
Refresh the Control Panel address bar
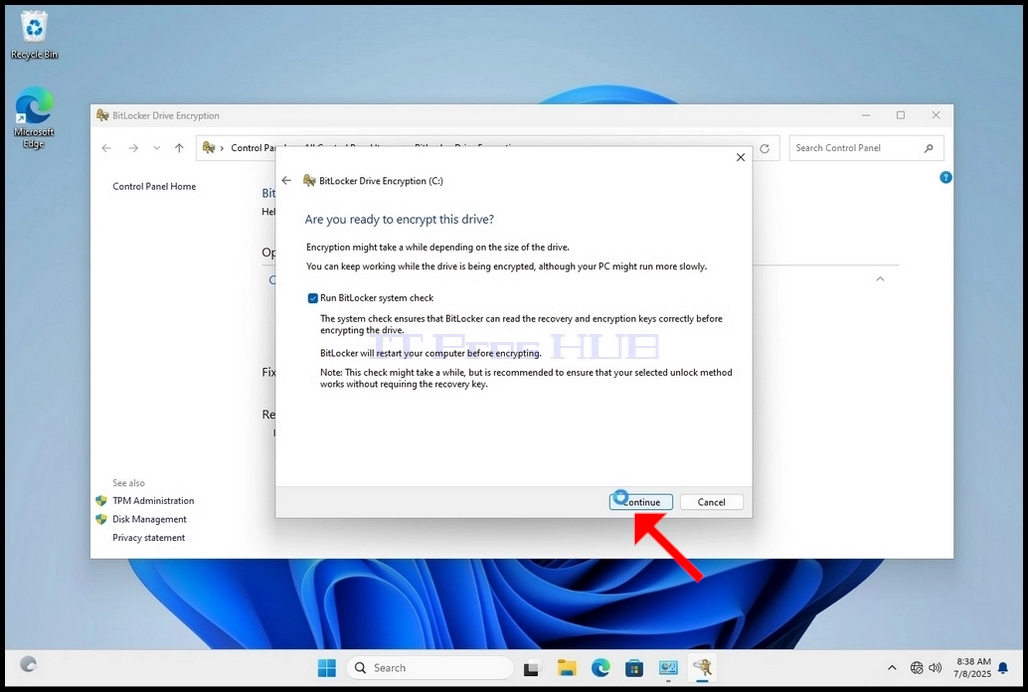point(764,149)
